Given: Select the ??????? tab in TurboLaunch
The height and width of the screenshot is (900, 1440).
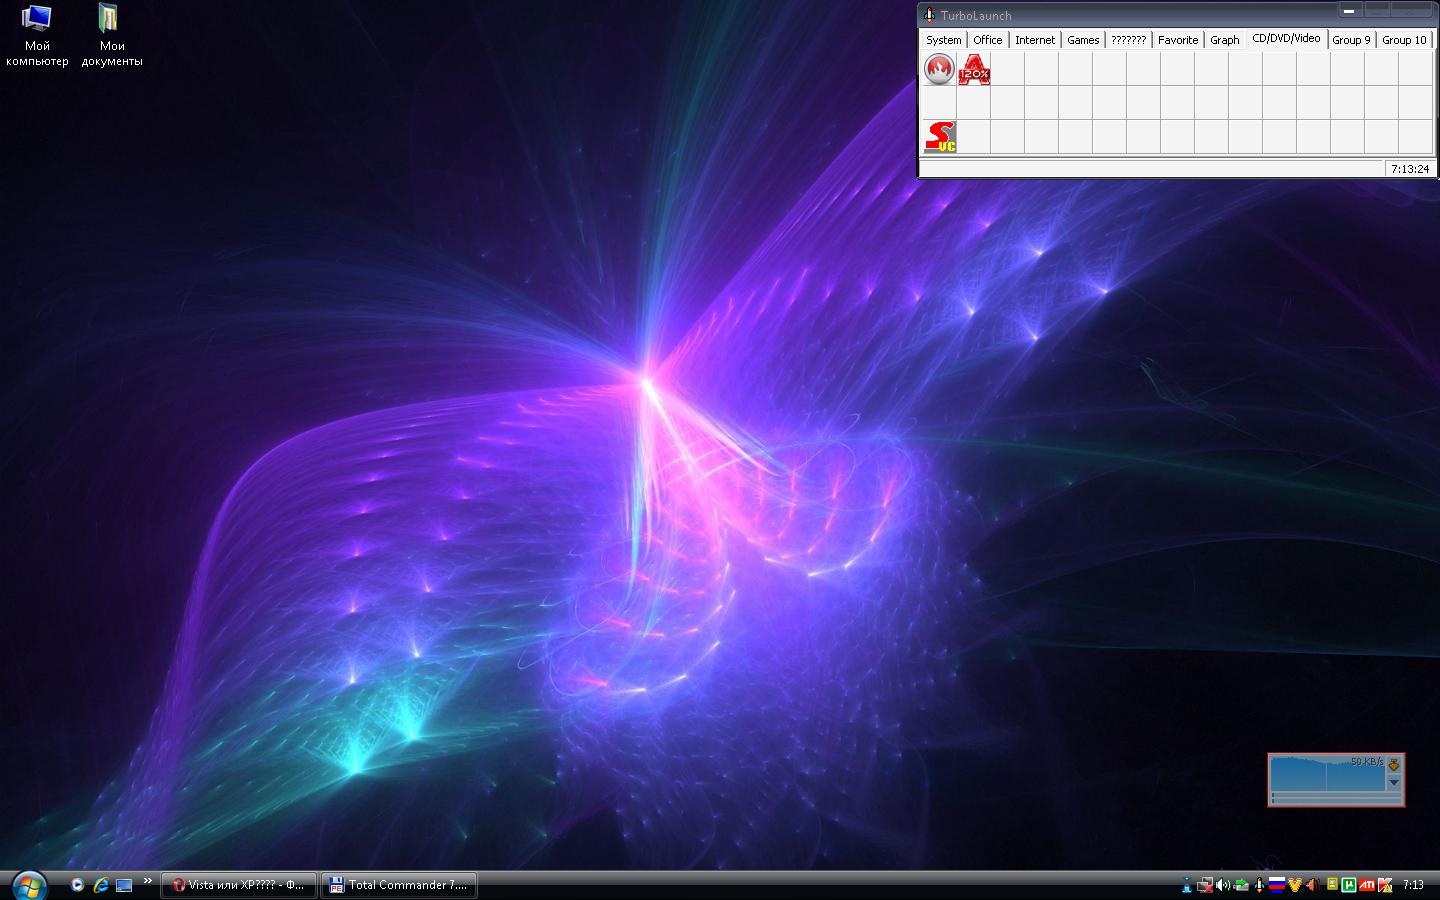Looking at the screenshot, I should click(x=1129, y=40).
